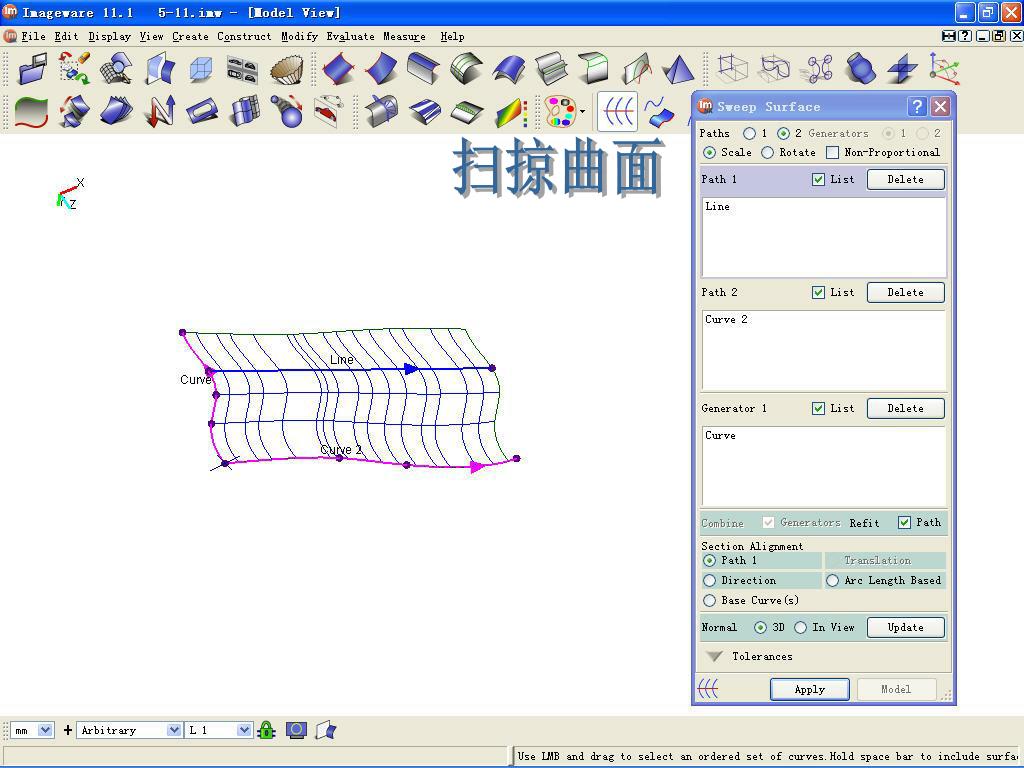1024x768 pixels.
Task: Open the File menu
Action: click(33, 37)
